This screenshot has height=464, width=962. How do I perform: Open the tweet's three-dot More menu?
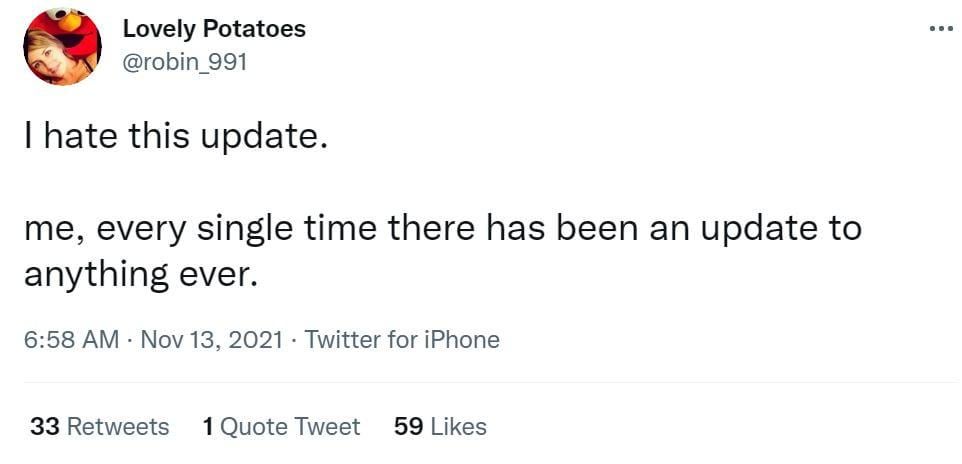coord(940,29)
